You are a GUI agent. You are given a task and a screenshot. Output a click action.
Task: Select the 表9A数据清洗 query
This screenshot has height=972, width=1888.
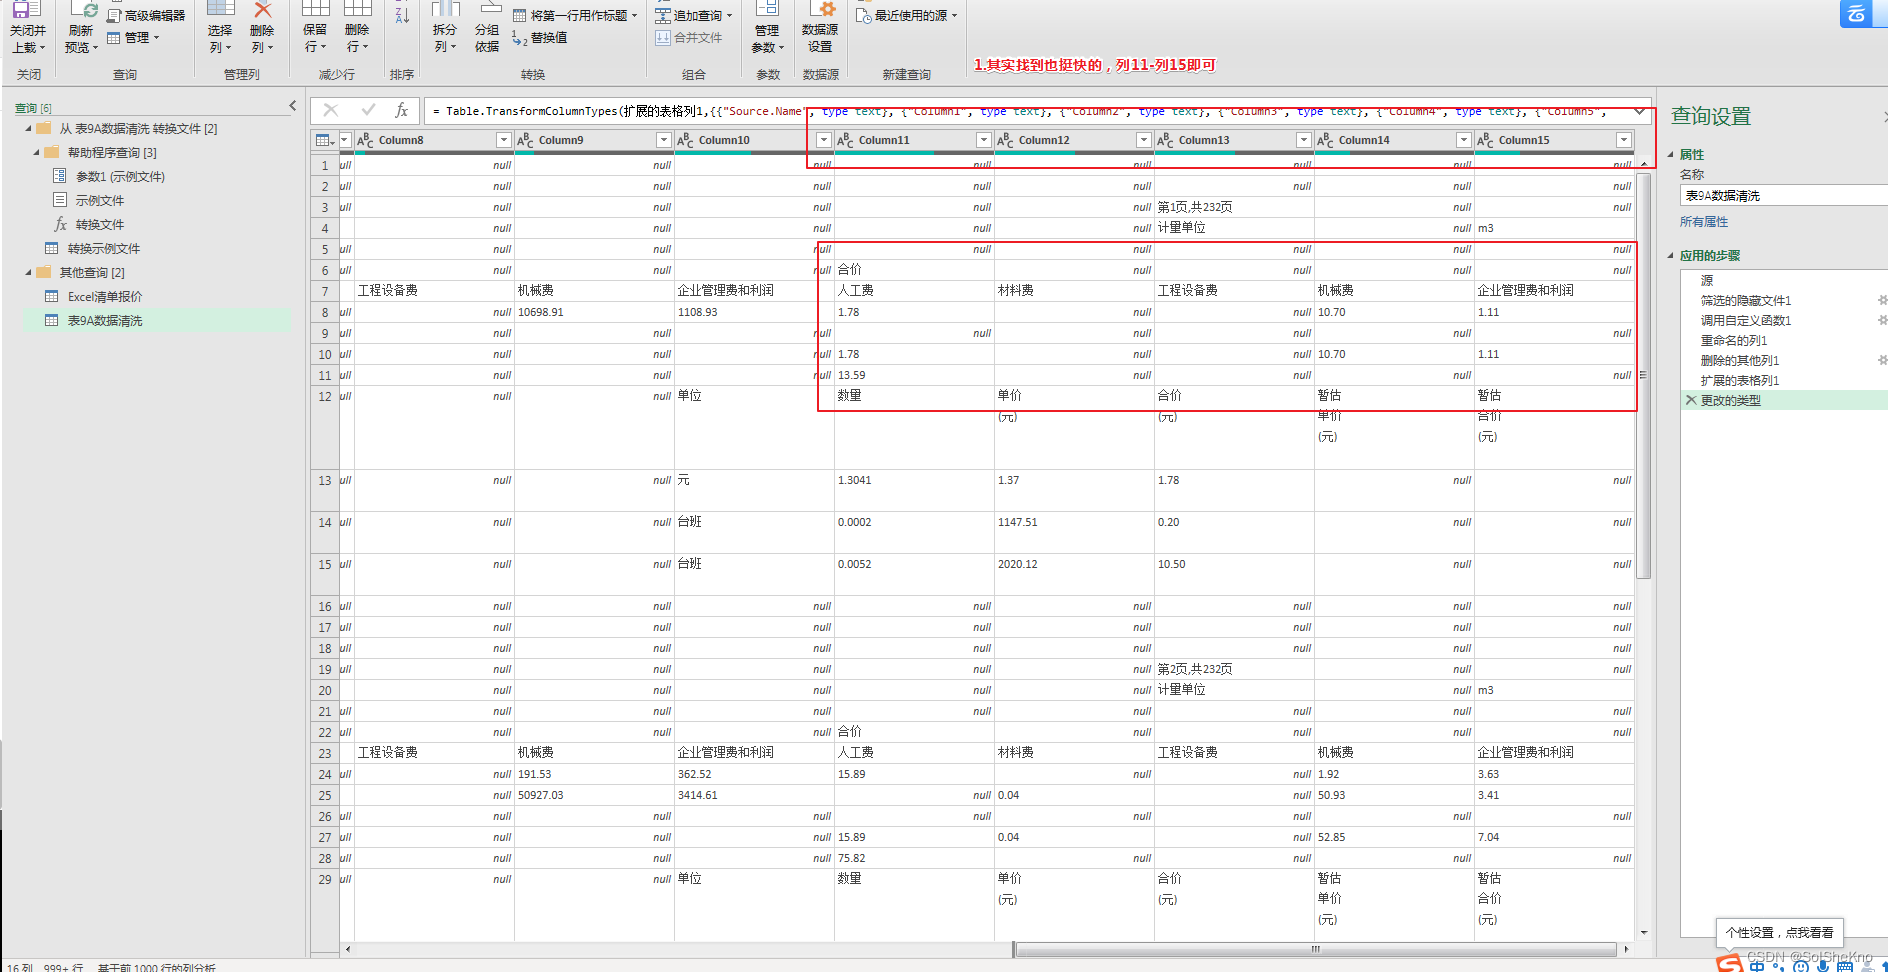(x=105, y=321)
